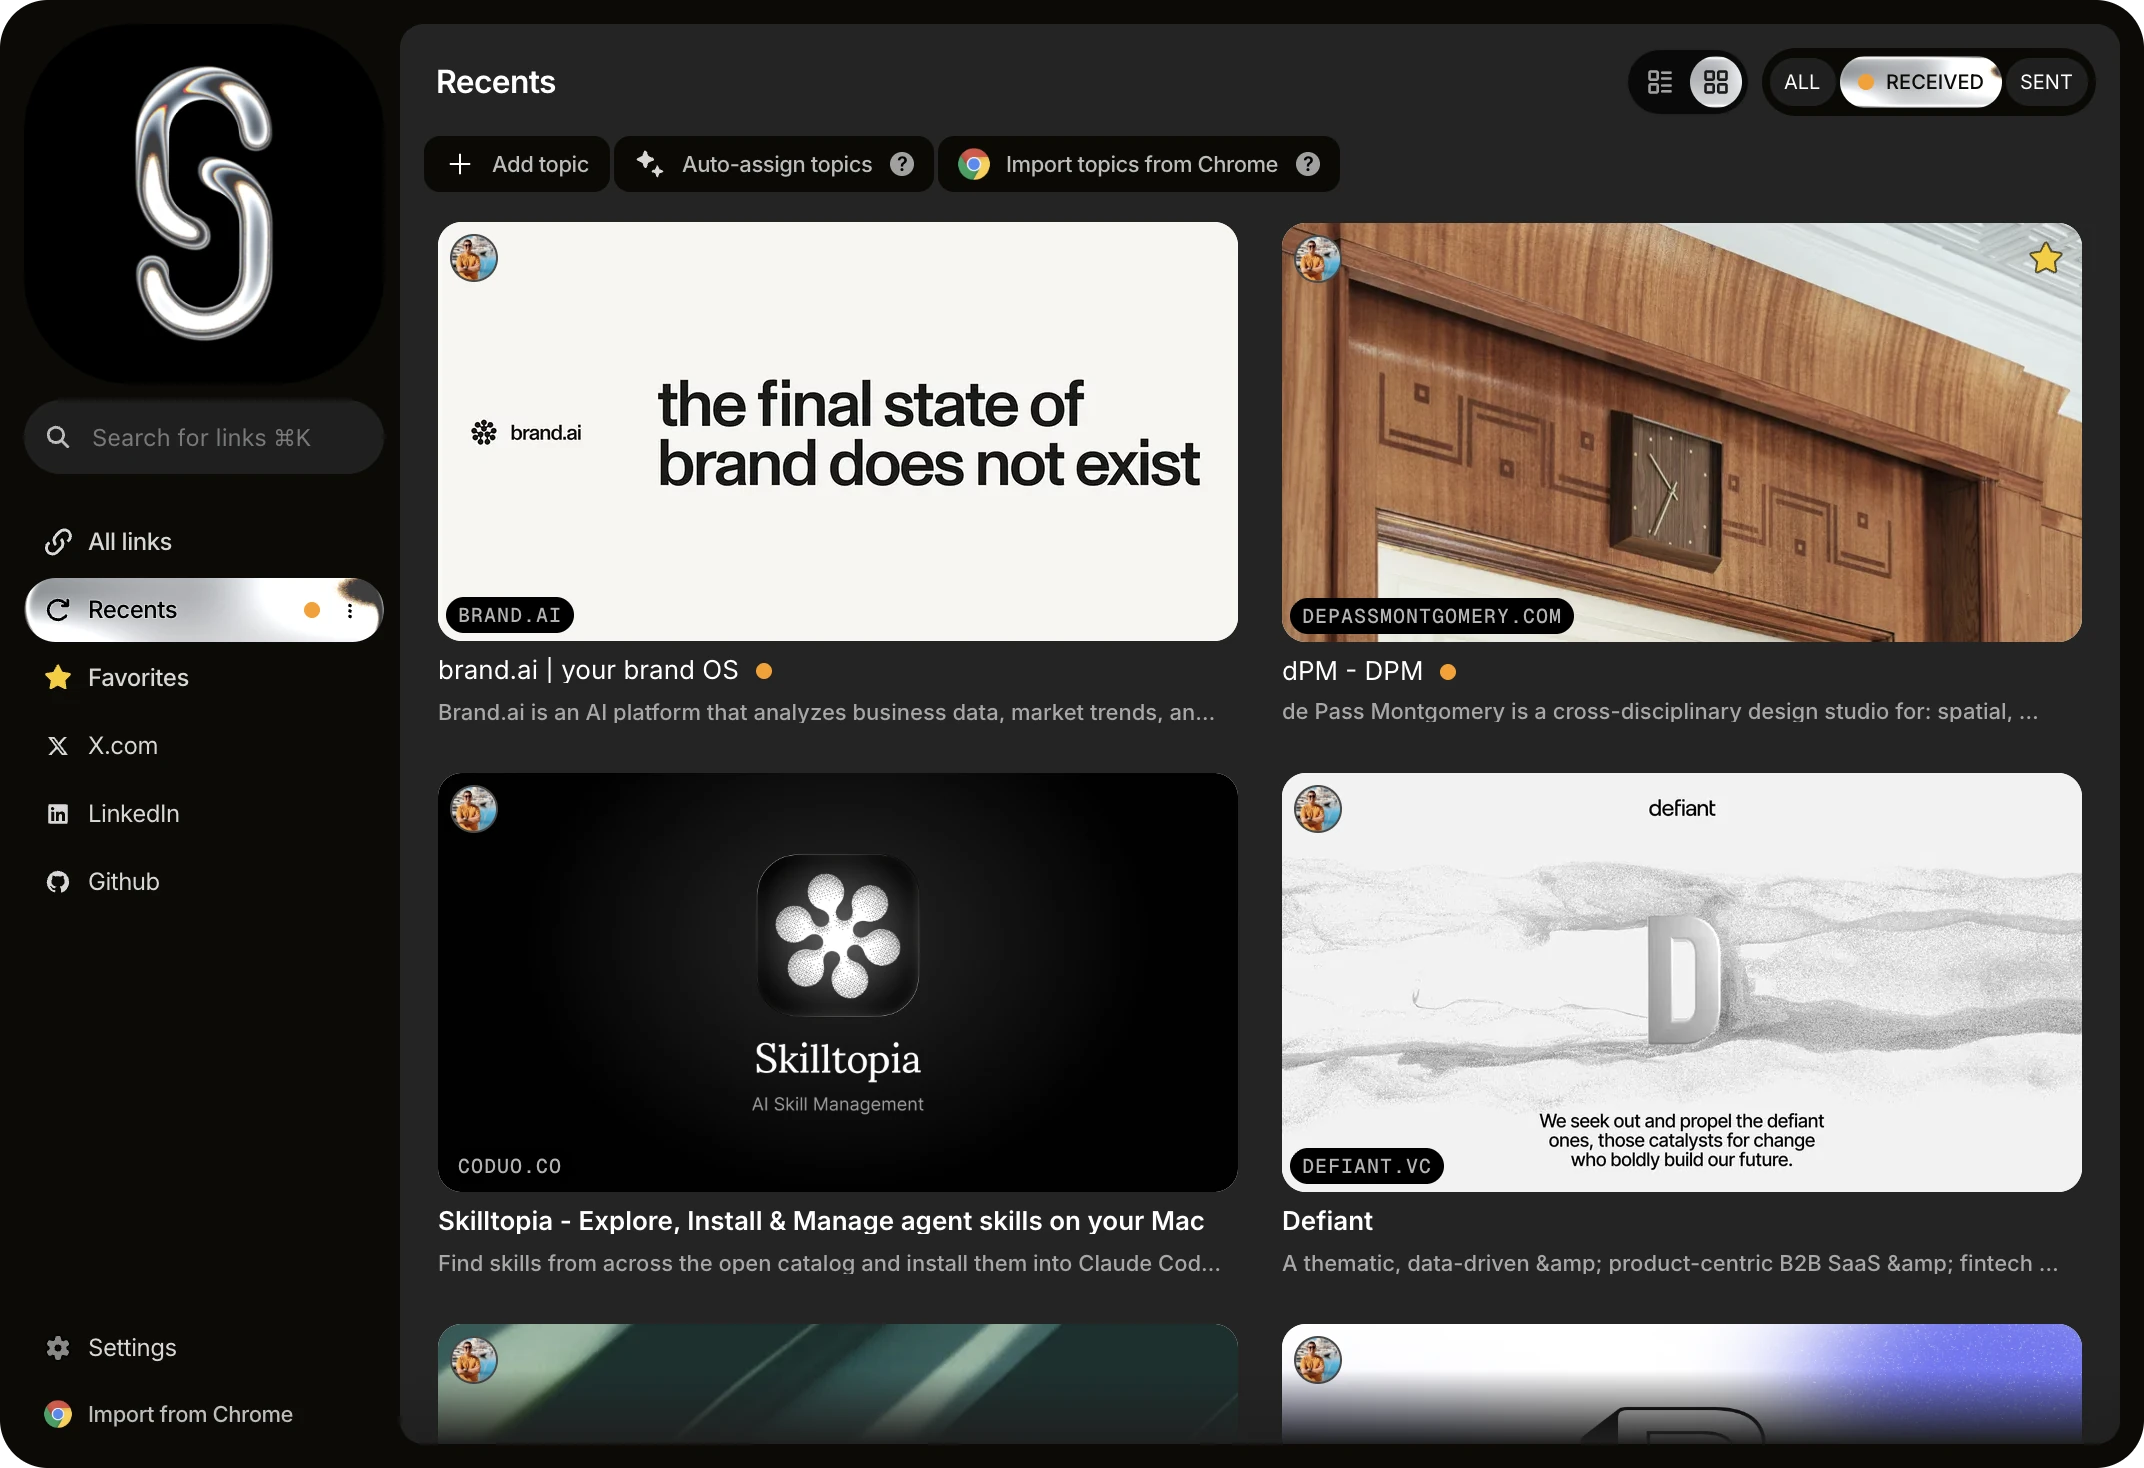
Task: Click 'Find skills from across the open catalog' text
Action: 829,1263
